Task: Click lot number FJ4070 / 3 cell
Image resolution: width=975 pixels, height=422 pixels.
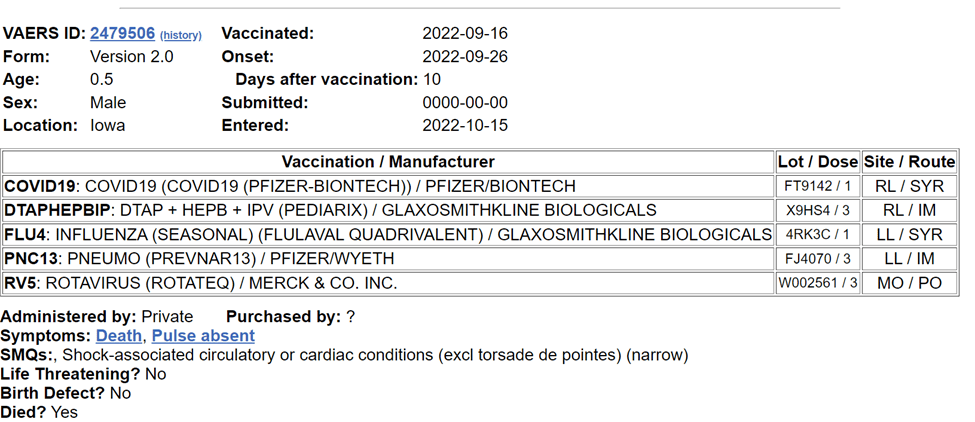Action: [818, 259]
